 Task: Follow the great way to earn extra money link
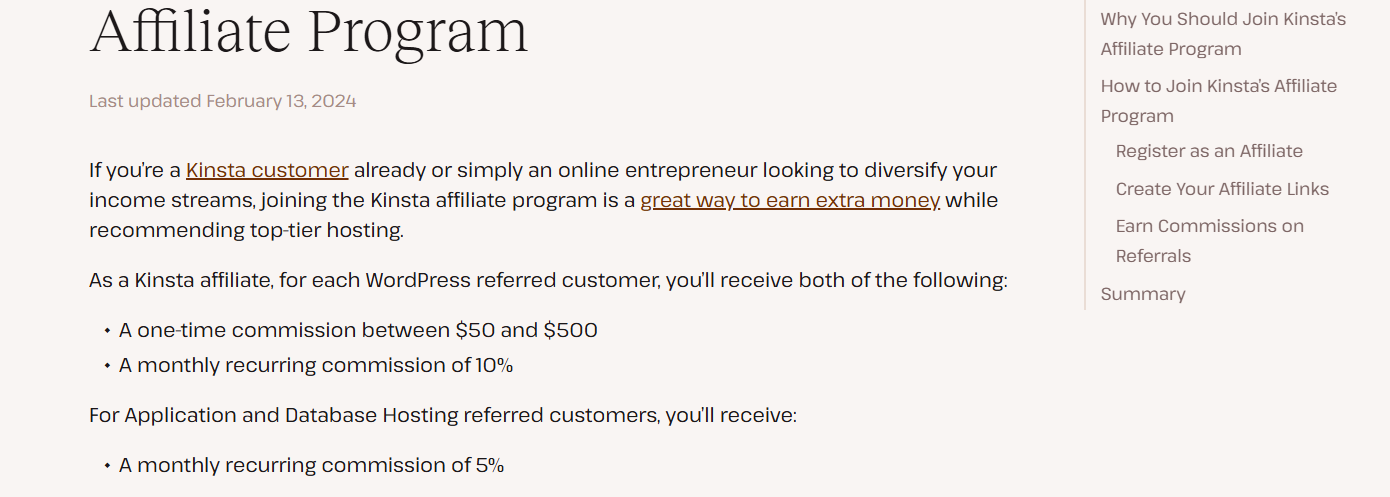[x=790, y=200]
